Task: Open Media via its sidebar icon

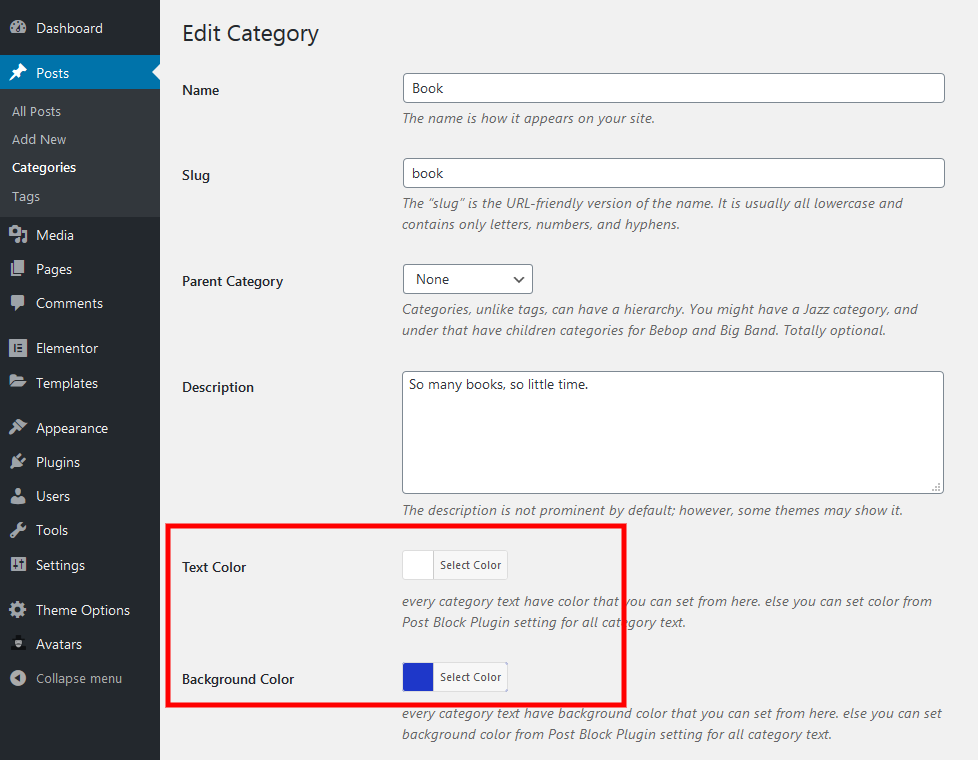Action: click(x=18, y=235)
